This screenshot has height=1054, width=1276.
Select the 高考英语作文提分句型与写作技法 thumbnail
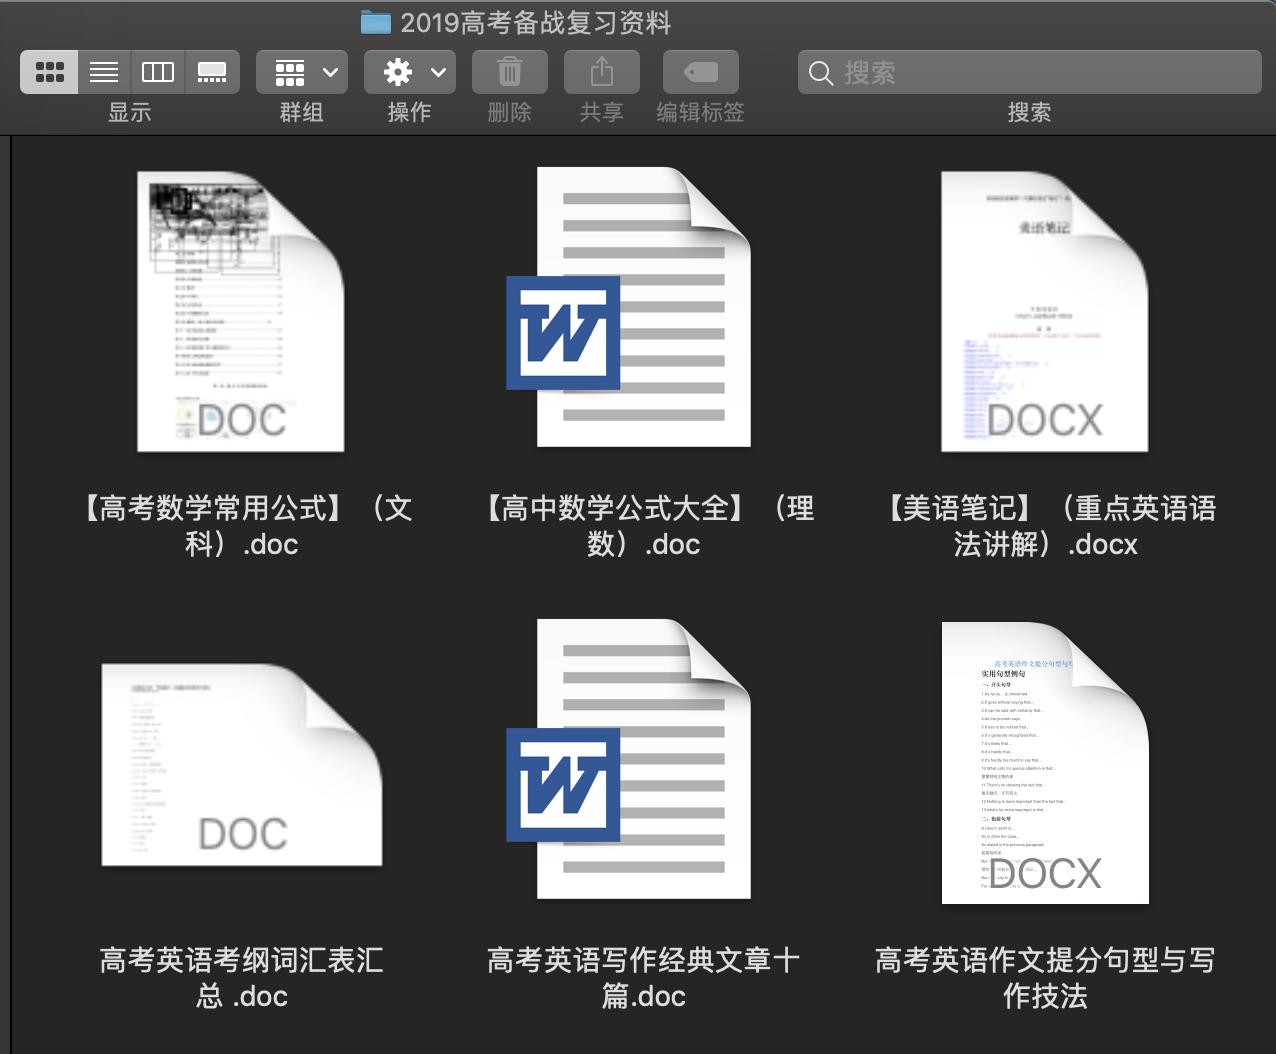pos(1044,763)
